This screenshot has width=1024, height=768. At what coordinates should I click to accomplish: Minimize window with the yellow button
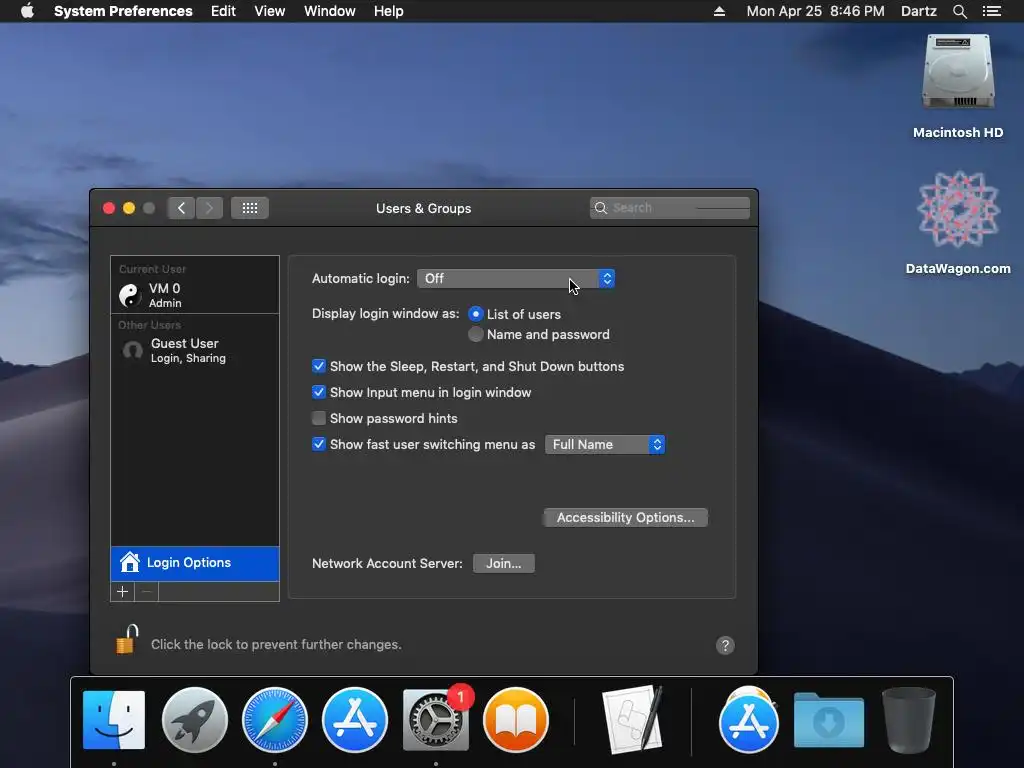click(129, 208)
